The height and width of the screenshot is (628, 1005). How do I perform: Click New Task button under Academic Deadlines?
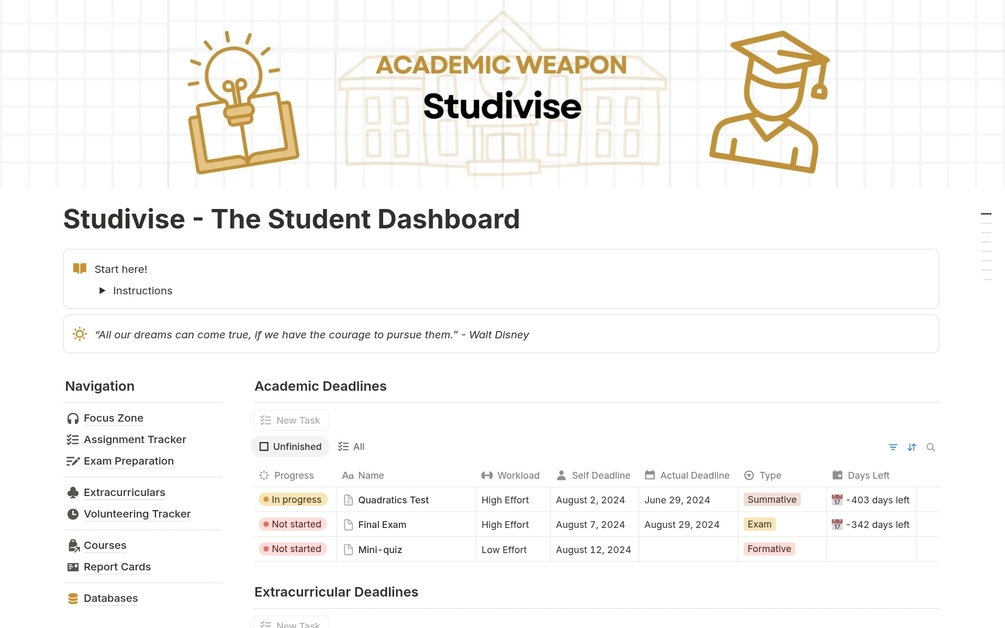[290, 420]
